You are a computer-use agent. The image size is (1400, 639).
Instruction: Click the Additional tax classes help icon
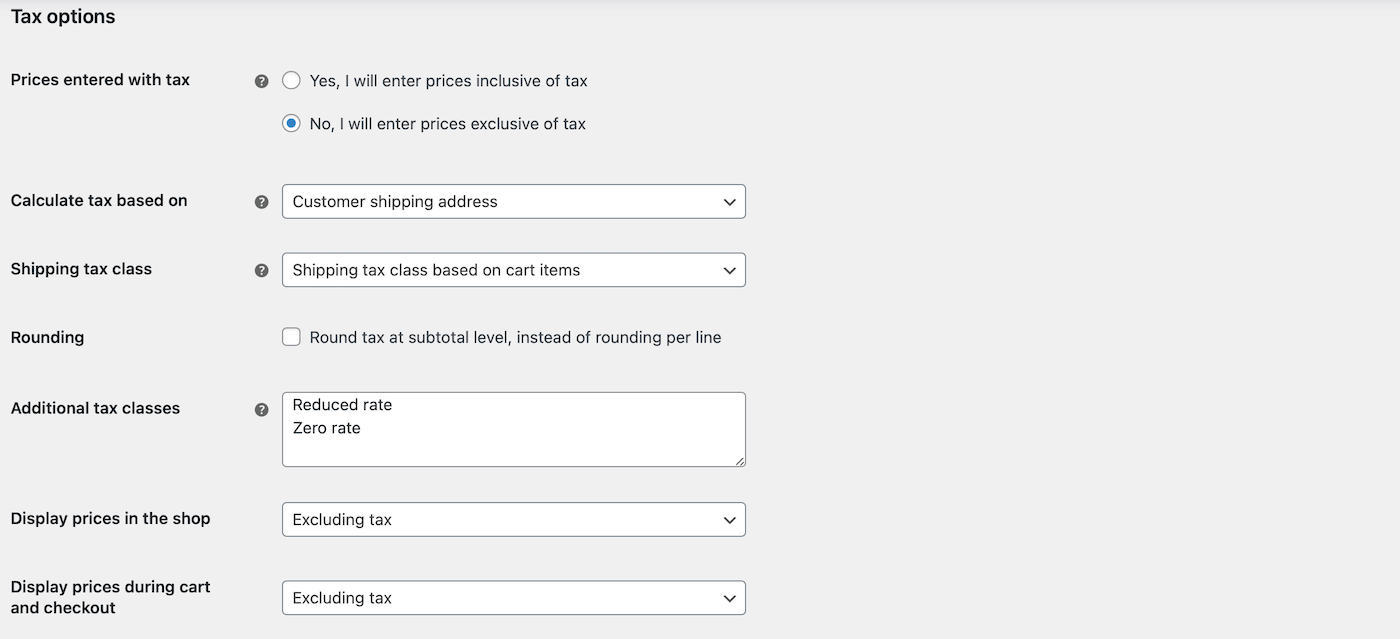pos(261,409)
